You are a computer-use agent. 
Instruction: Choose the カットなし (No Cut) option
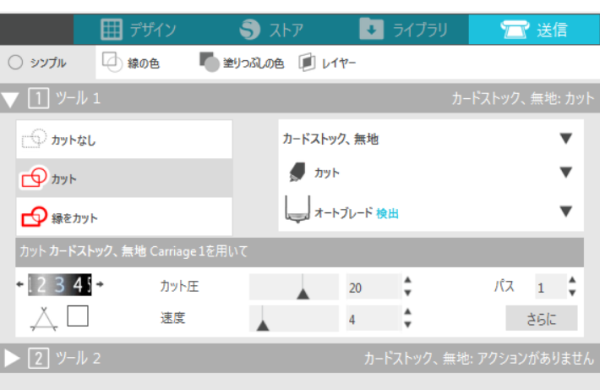pos(124,139)
